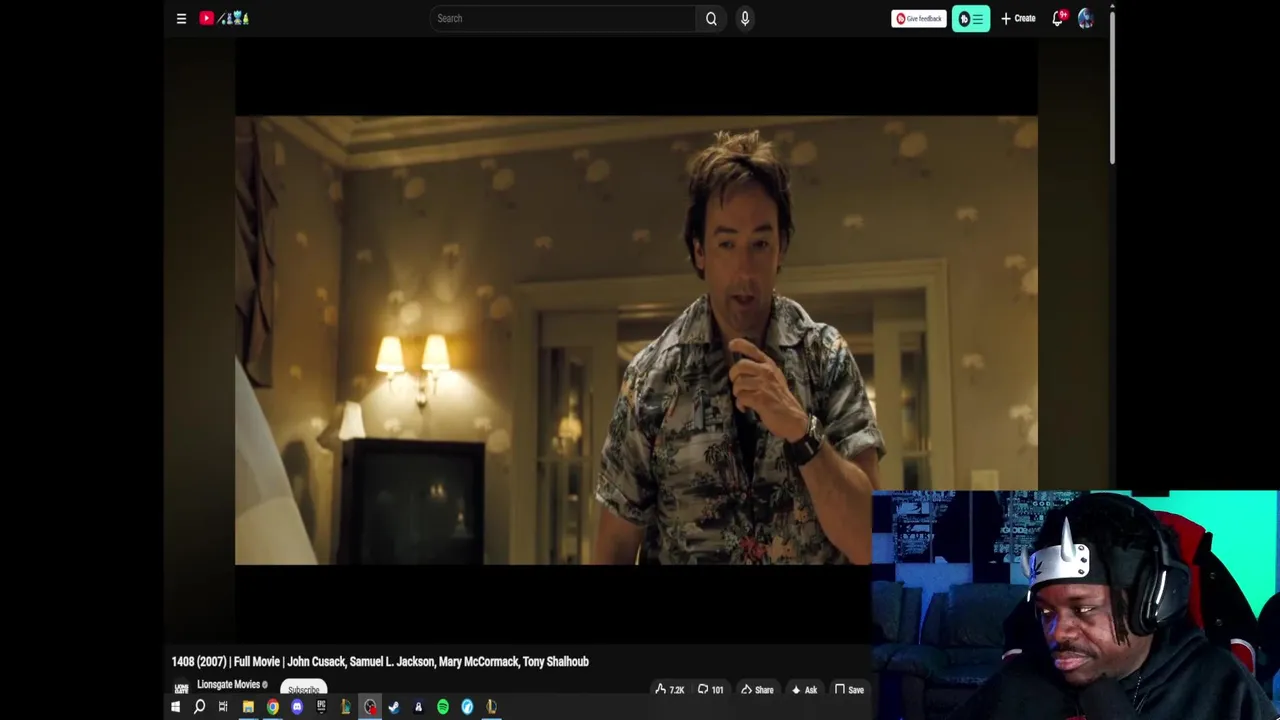
Task: Switch to Google Chrome on taskbar
Action: (x=272, y=707)
